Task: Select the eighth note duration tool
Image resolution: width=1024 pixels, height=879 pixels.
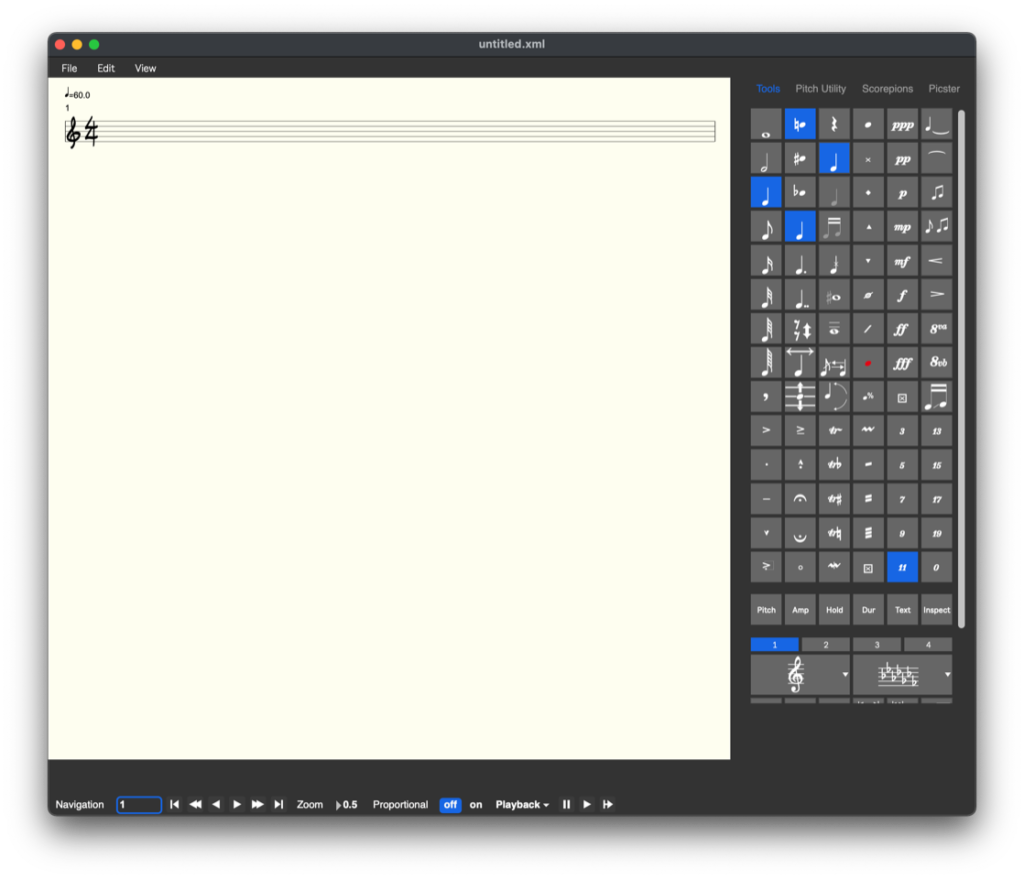Action: tap(766, 227)
